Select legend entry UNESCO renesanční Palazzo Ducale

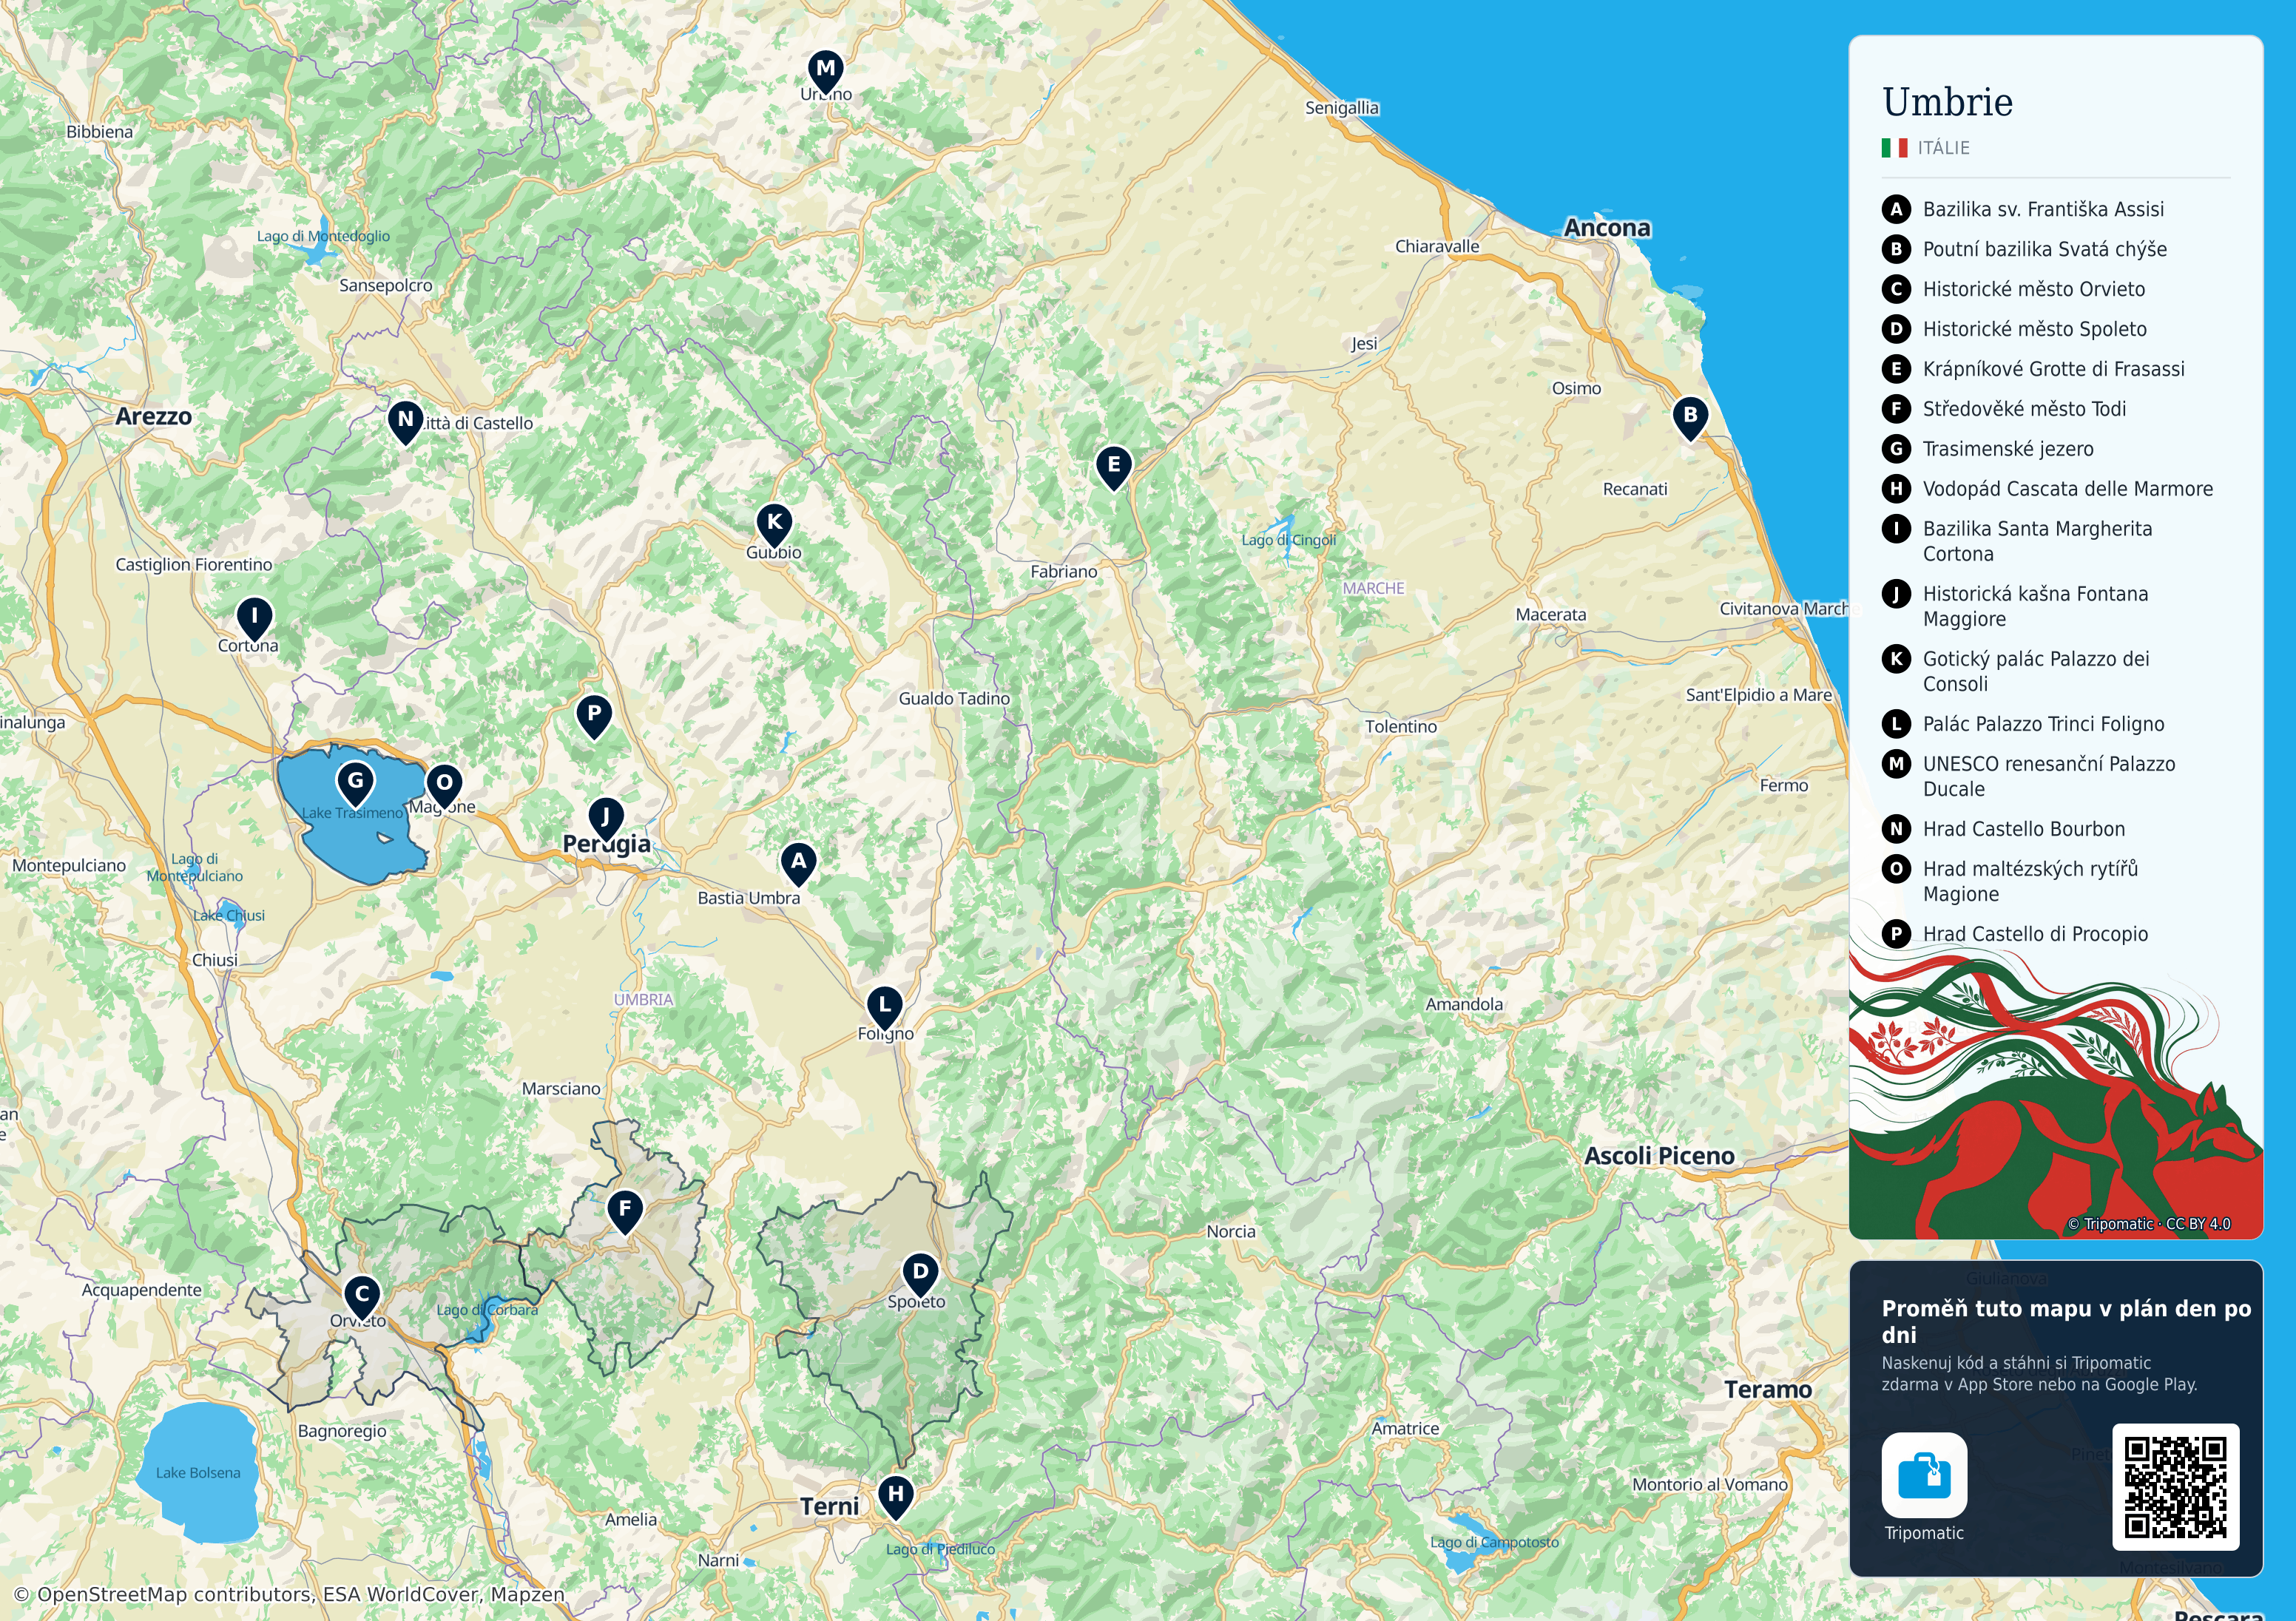pyautogui.click(x=2029, y=776)
